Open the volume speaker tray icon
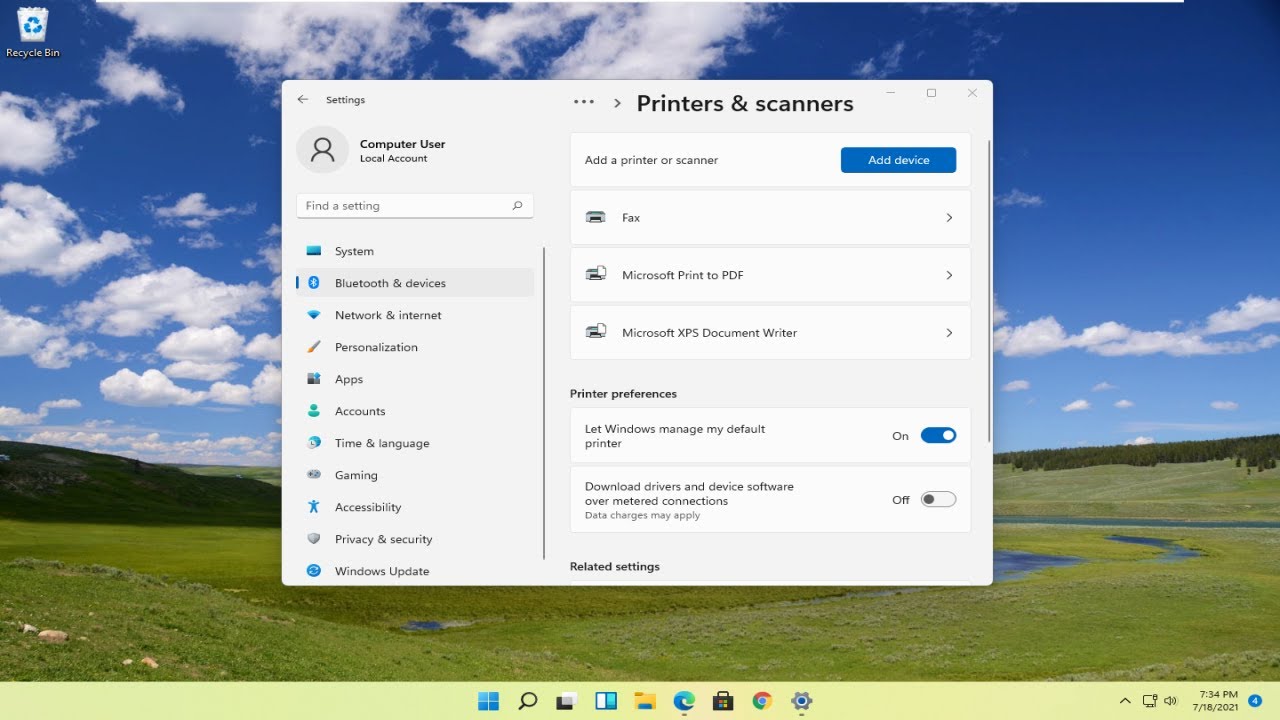The image size is (1280, 720). click(1171, 701)
